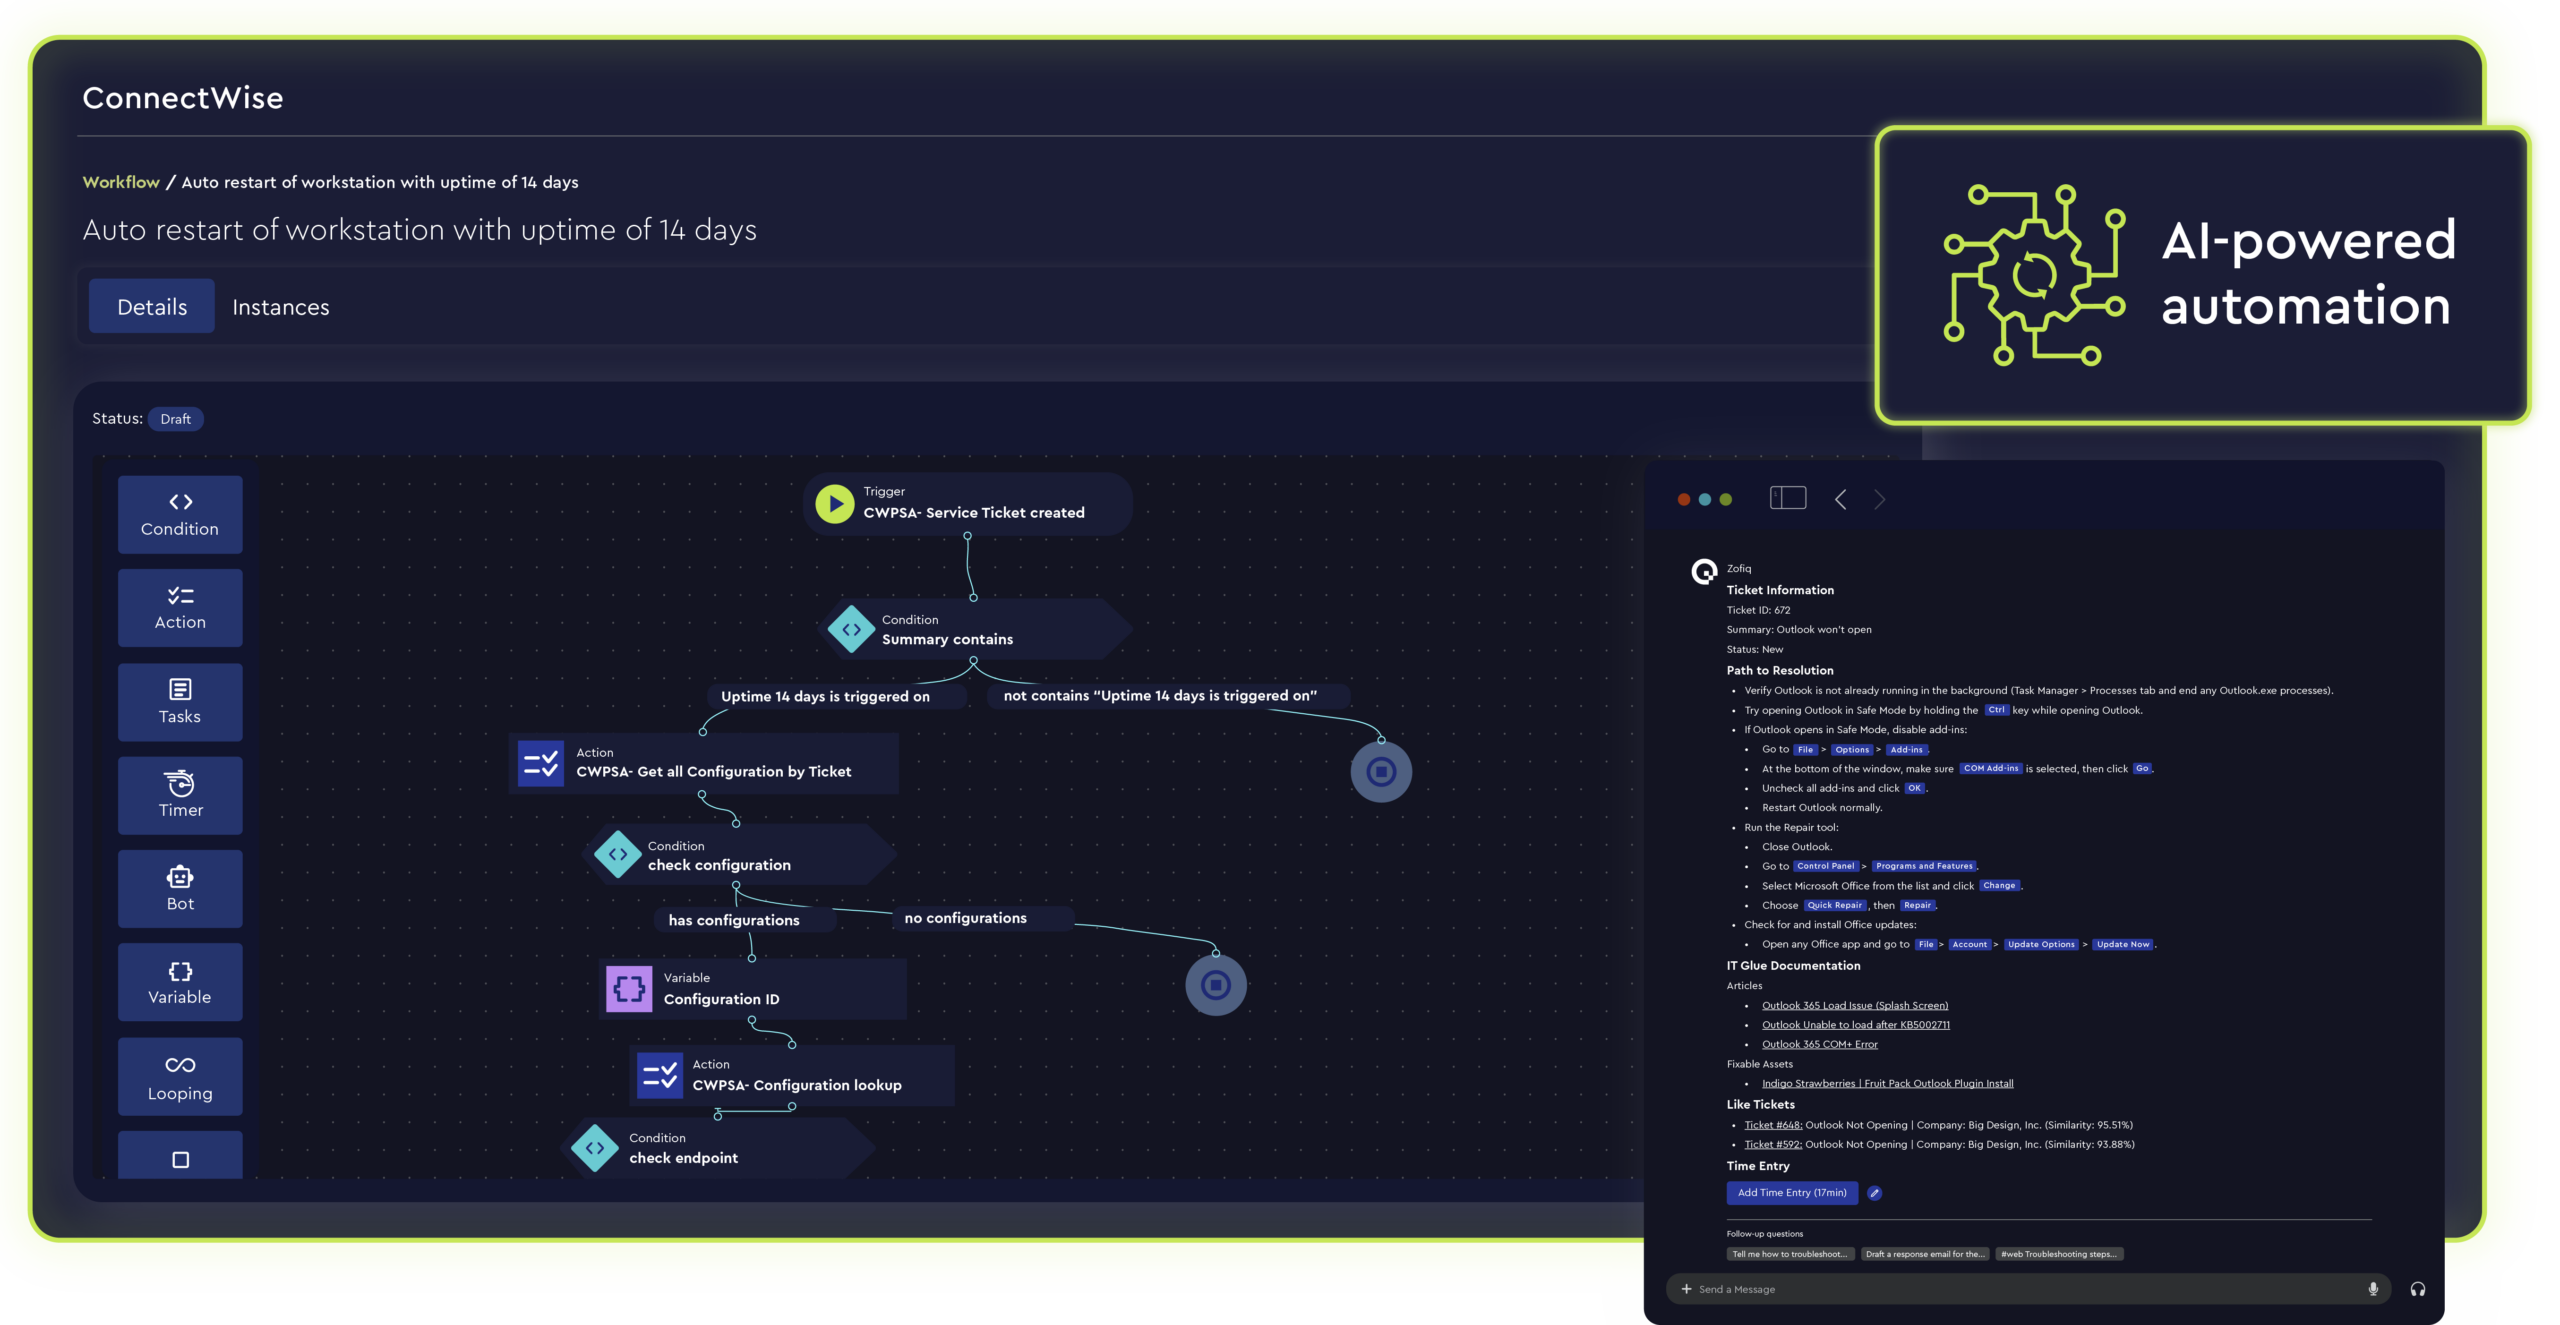
Task: Open Outlook 365 Load Issue (Splash Screen) article
Action: pos(1855,1006)
